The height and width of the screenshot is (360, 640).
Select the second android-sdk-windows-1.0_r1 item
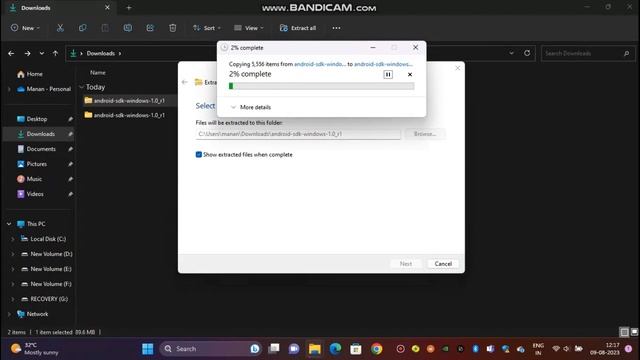click(x=129, y=115)
